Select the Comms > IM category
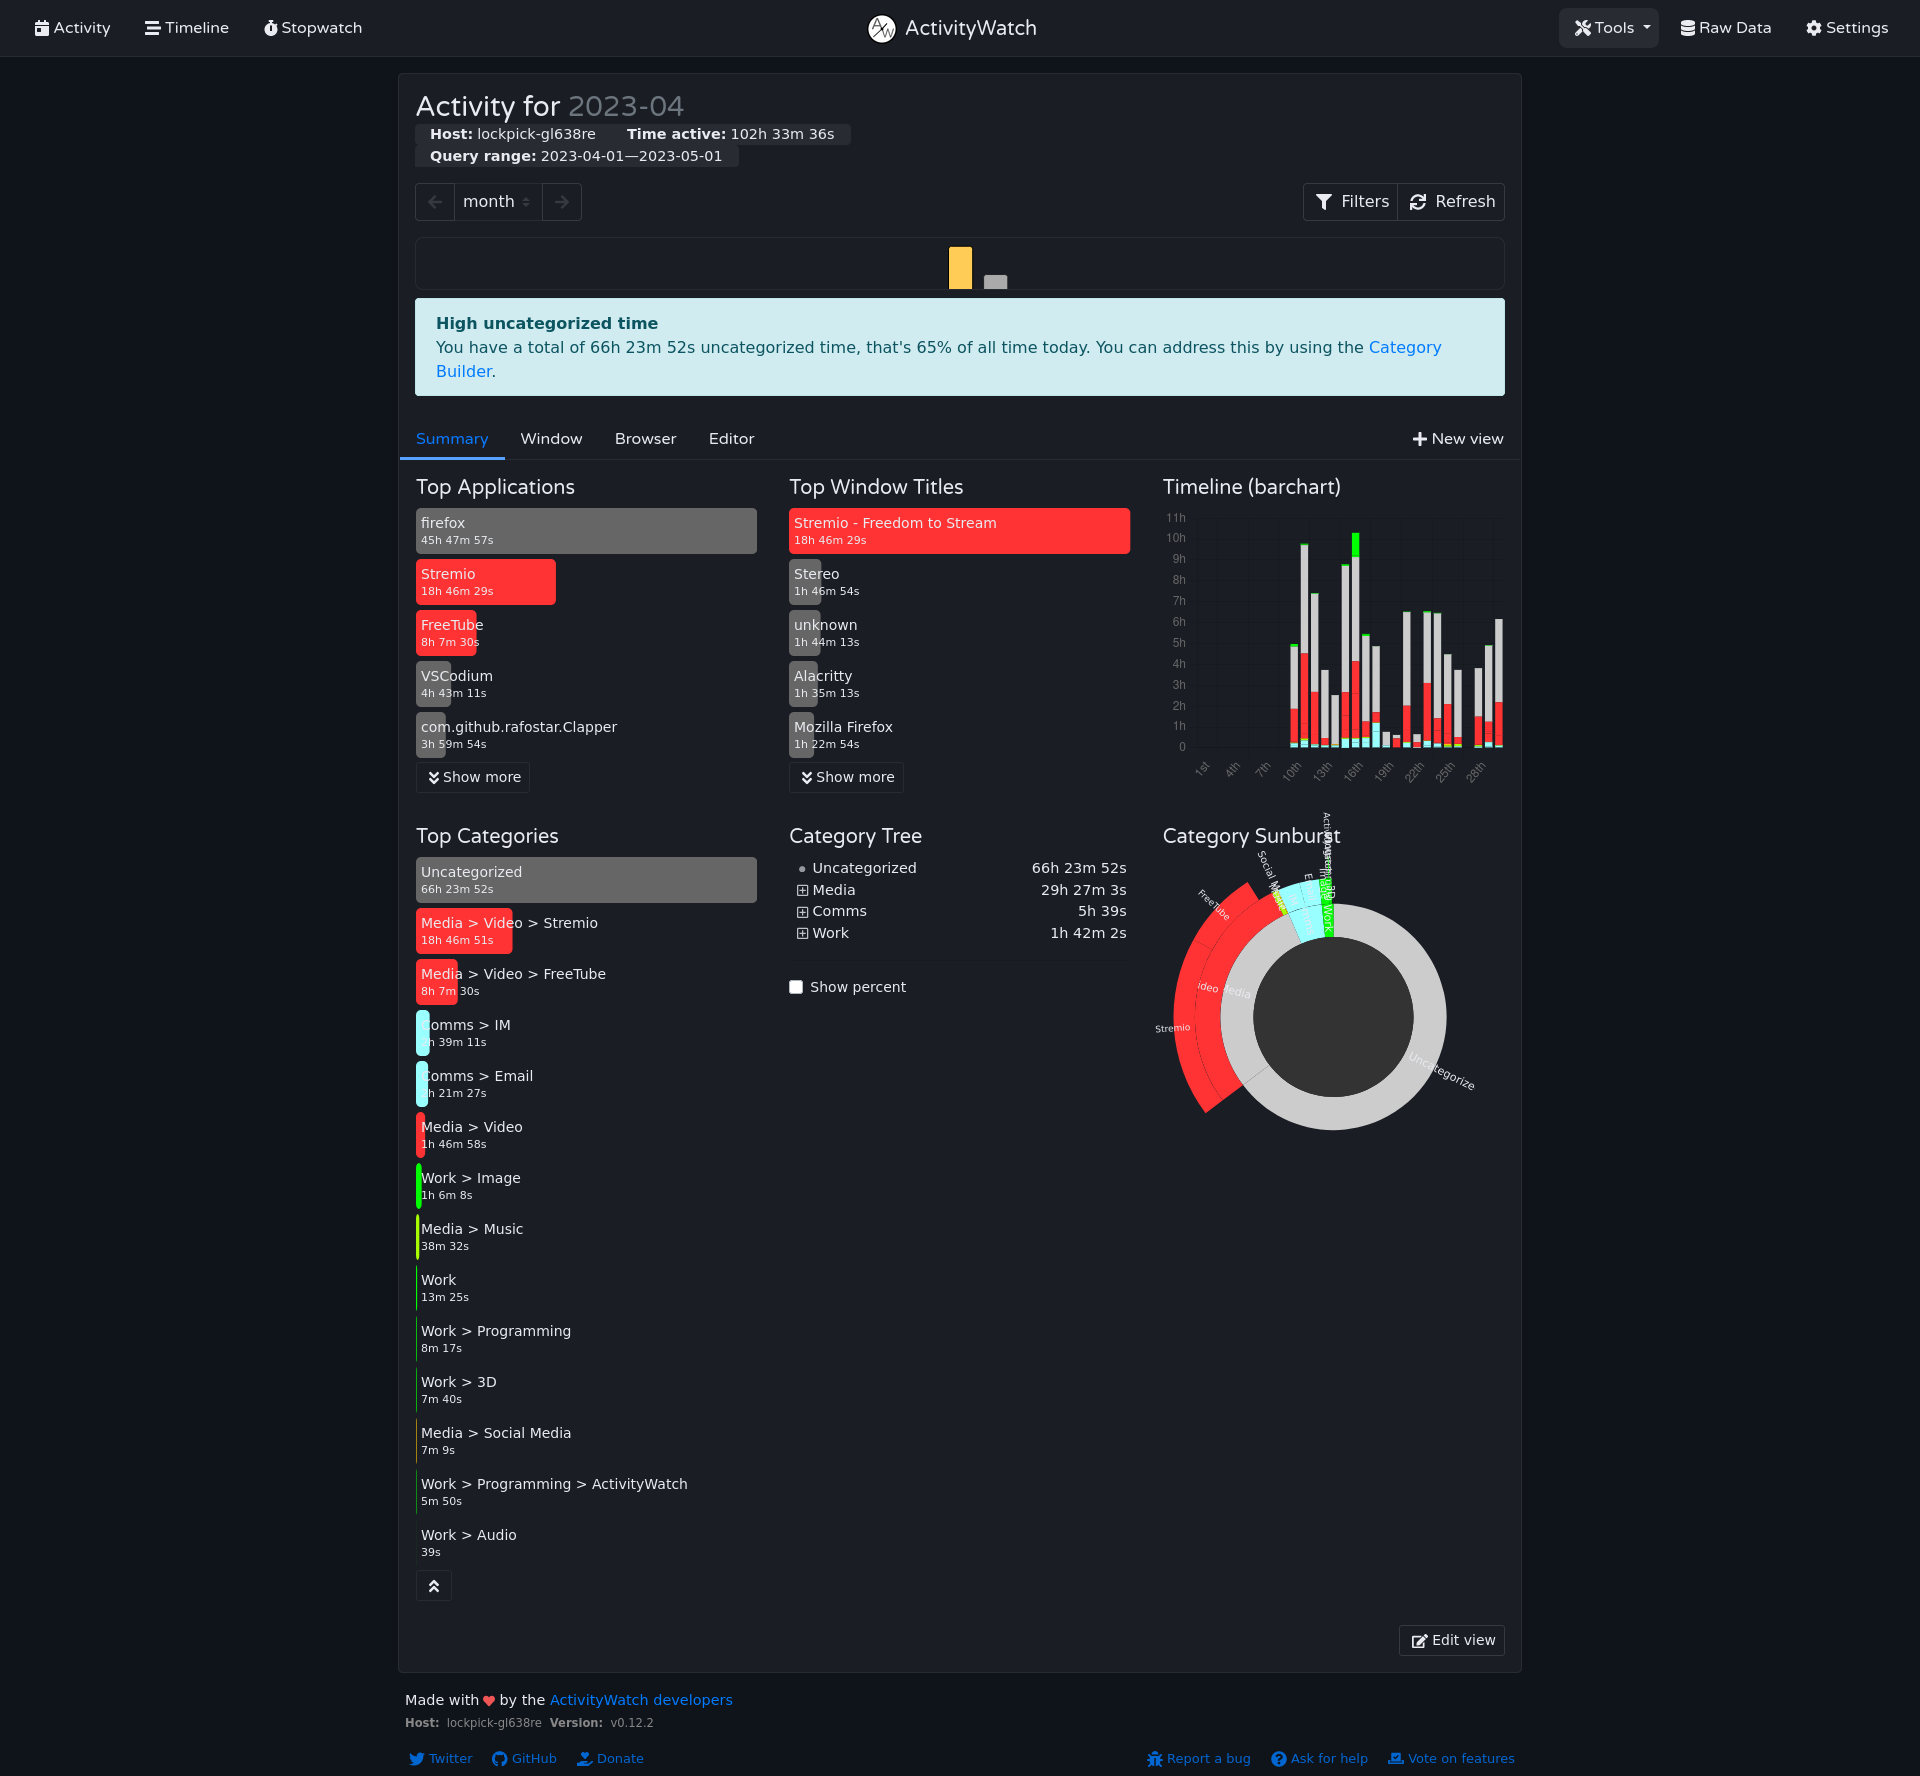1920x1776 pixels. [x=465, y=1033]
